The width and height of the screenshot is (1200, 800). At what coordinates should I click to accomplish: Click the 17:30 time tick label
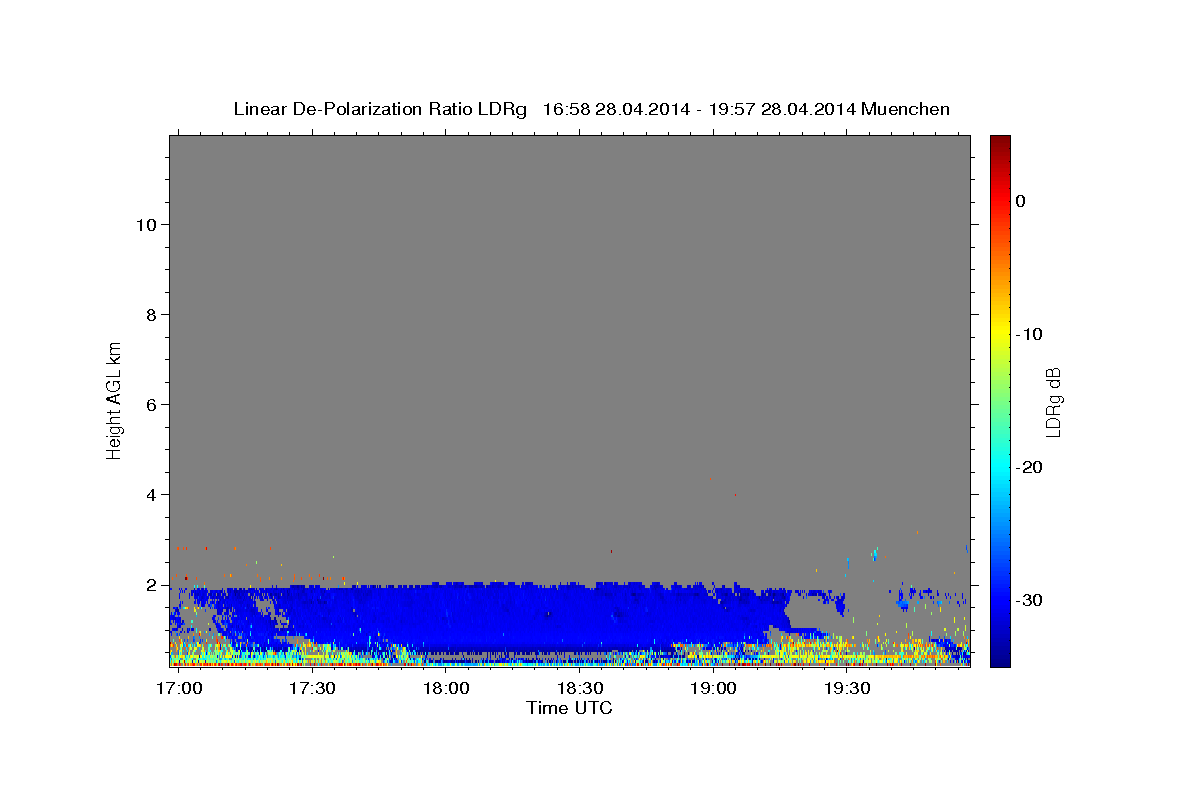pyautogui.click(x=312, y=689)
